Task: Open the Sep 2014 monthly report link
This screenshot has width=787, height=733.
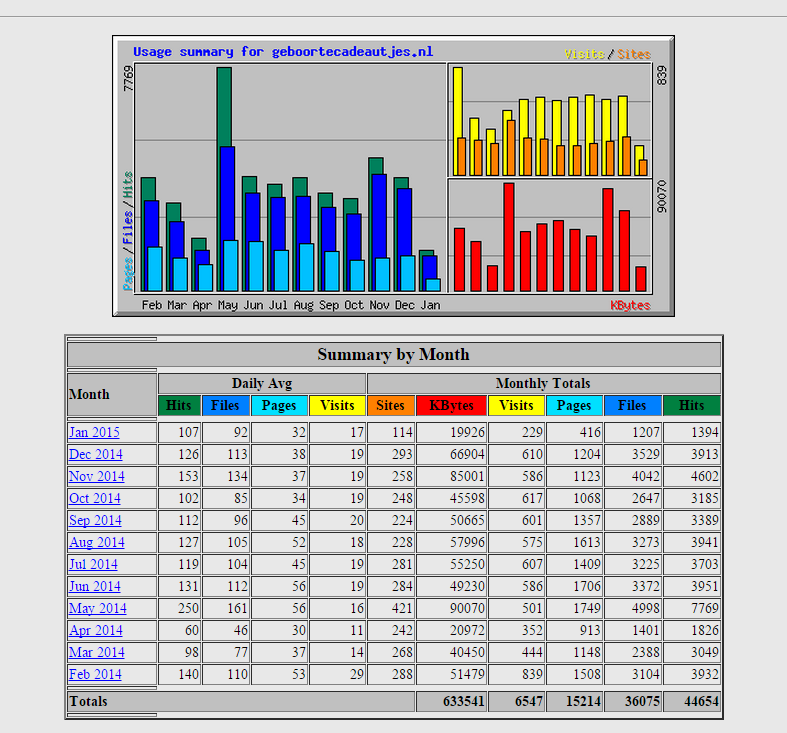Action: [95, 521]
